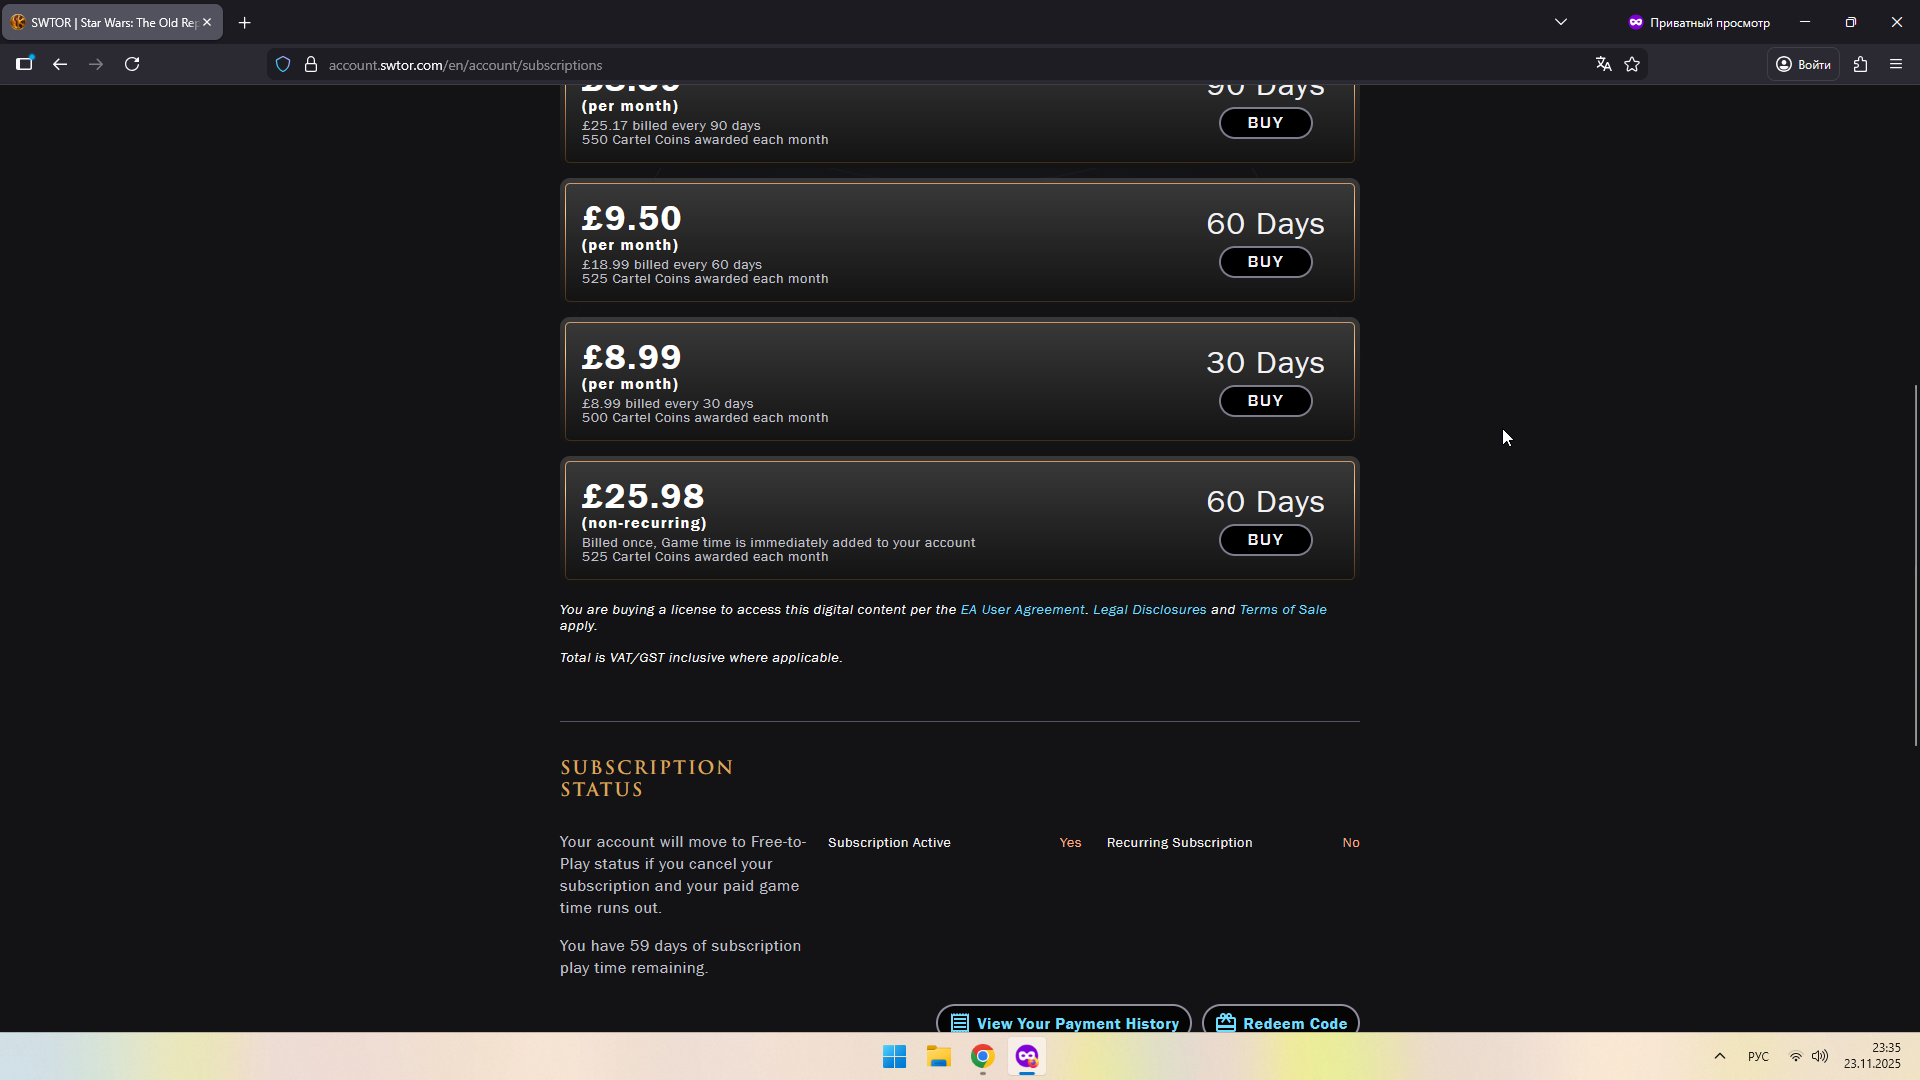Open the EA User Agreement link

(1022, 610)
